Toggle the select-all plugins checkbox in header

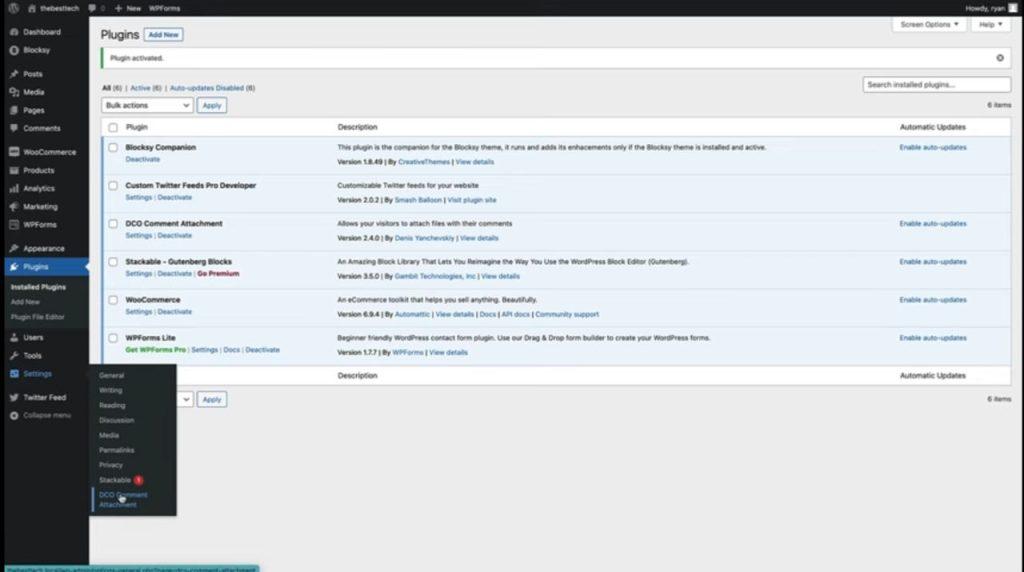pos(113,127)
